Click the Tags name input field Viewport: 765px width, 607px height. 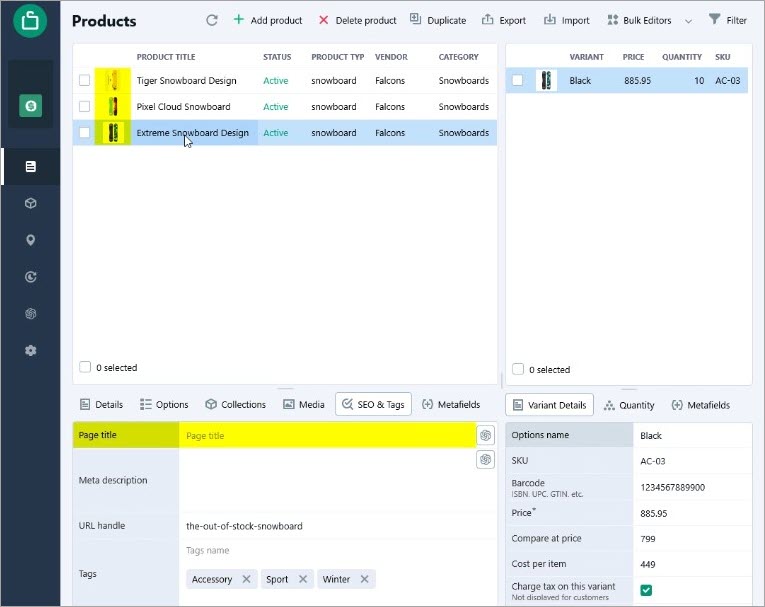tap(338, 550)
